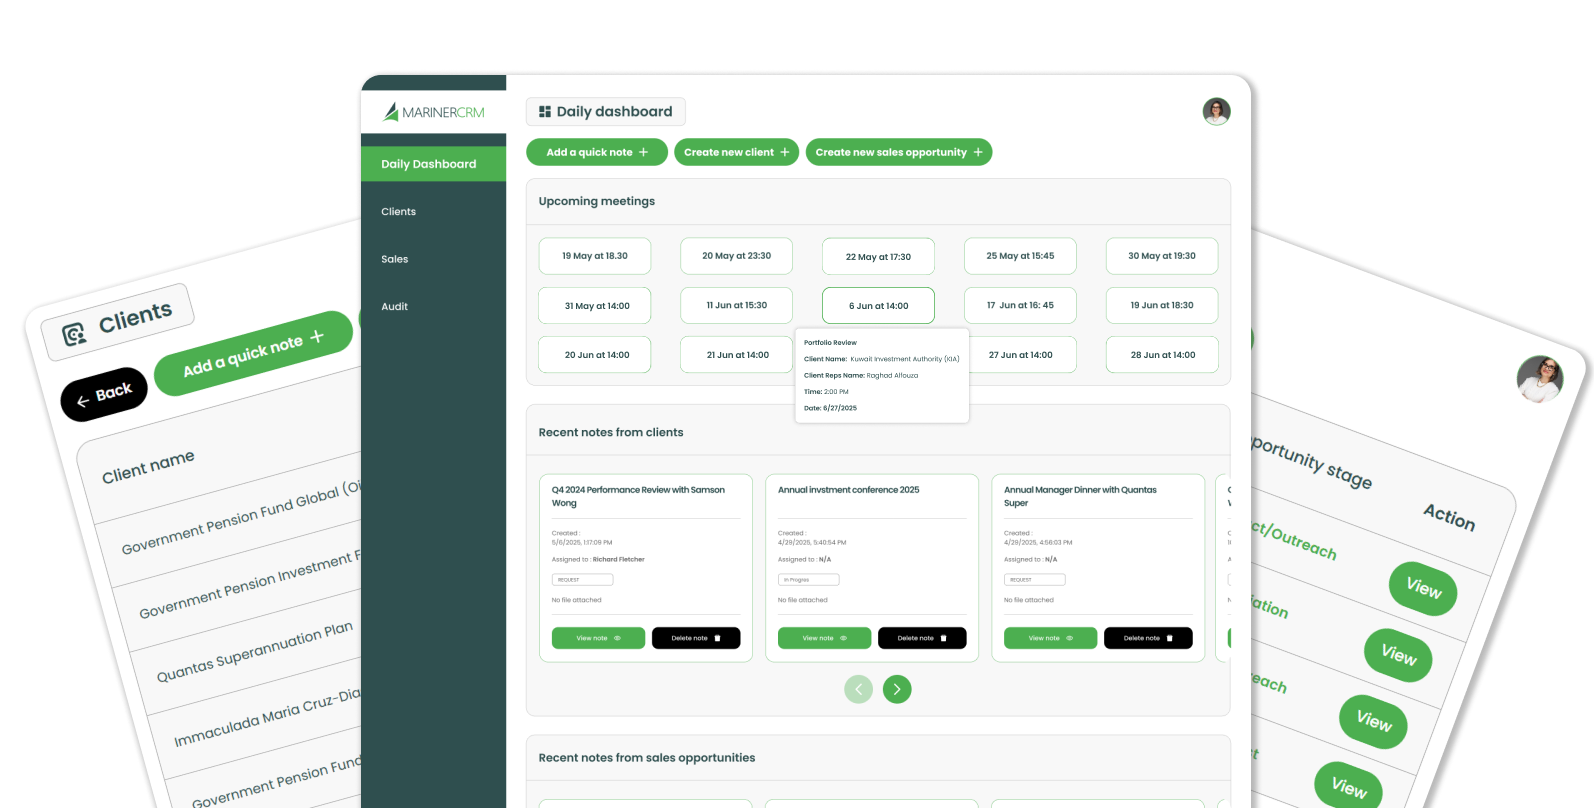Delete the Annual investment conference 2025 note
Viewport: 1594px width, 808px height.
click(x=921, y=638)
